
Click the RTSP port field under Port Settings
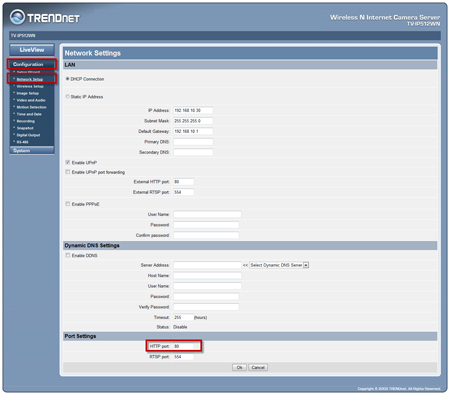click(x=183, y=357)
